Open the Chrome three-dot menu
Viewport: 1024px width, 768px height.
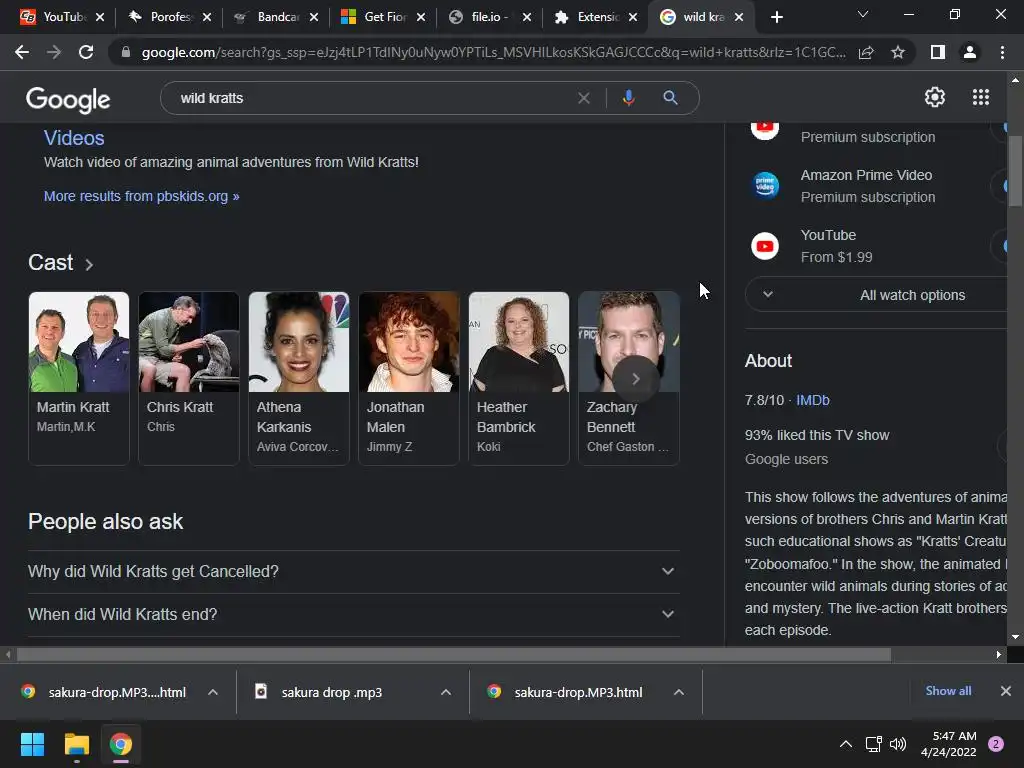point(1002,52)
